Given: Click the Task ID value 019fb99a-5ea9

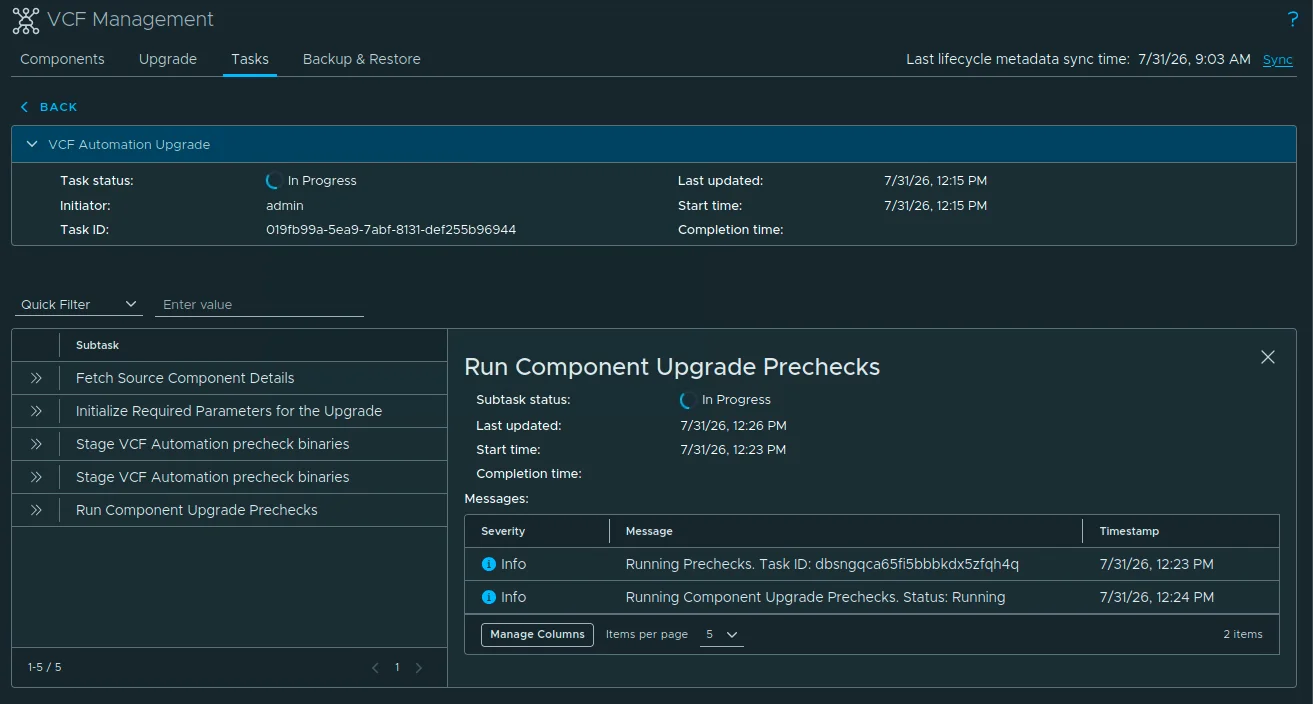Looking at the screenshot, I should (391, 230).
